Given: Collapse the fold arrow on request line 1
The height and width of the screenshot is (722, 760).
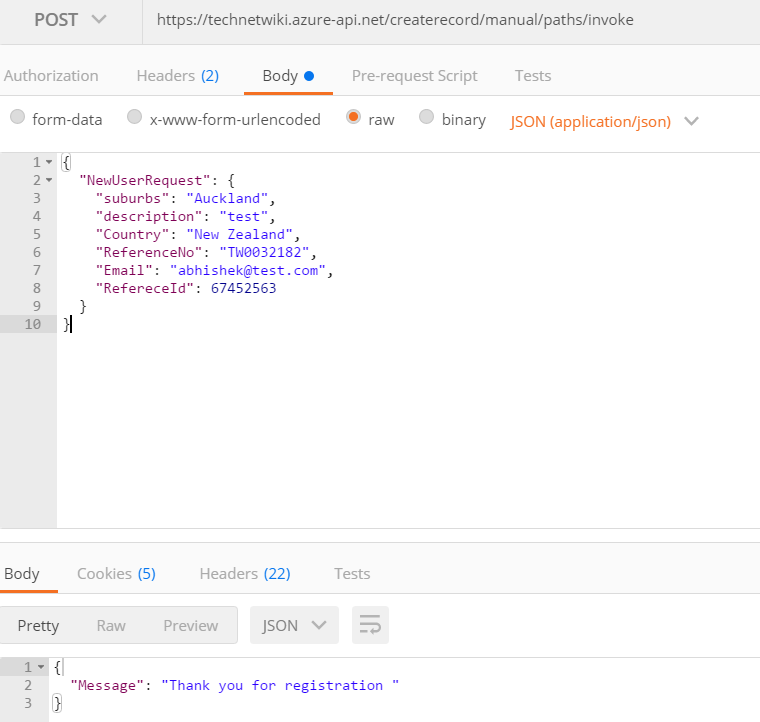Looking at the screenshot, I should (x=49, y=162).
